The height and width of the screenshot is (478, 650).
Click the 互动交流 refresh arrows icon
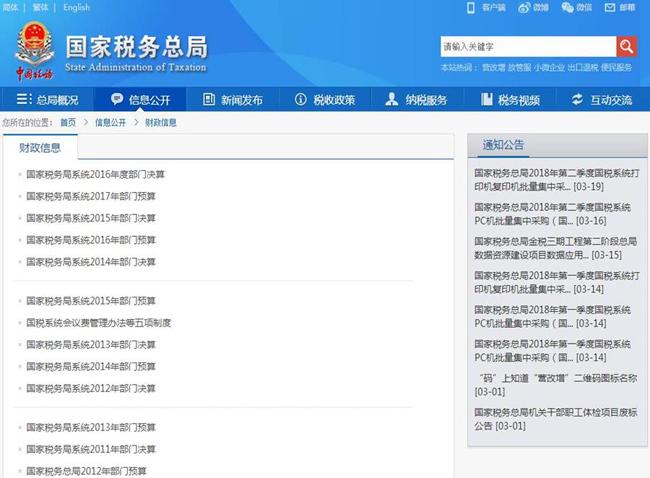[x=577, y=99]
